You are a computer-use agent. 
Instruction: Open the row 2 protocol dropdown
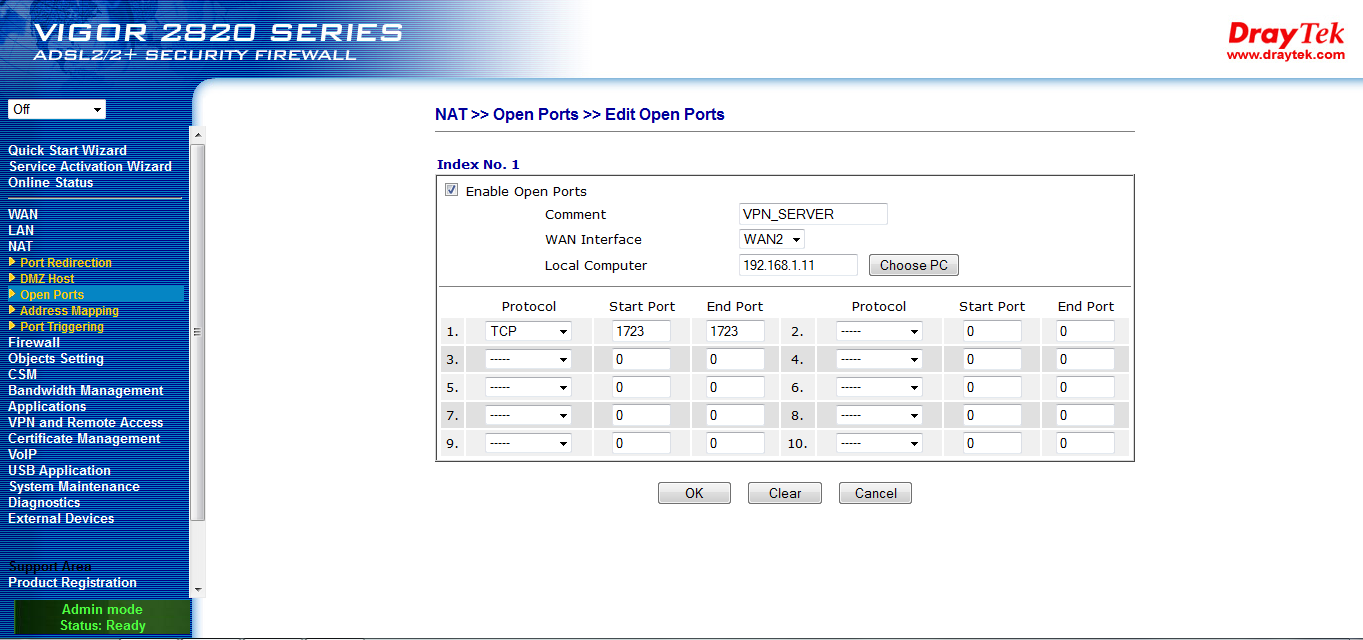point(878,331)
